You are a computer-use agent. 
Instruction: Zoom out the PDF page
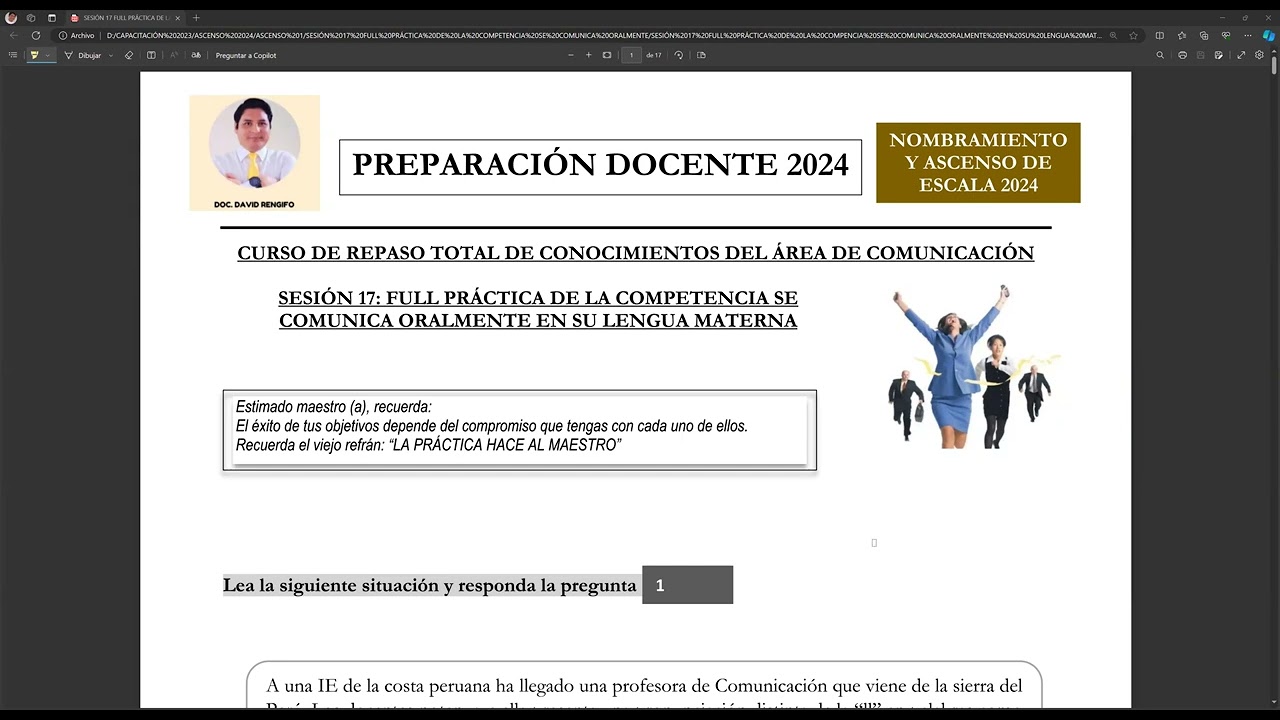point(571,55)
